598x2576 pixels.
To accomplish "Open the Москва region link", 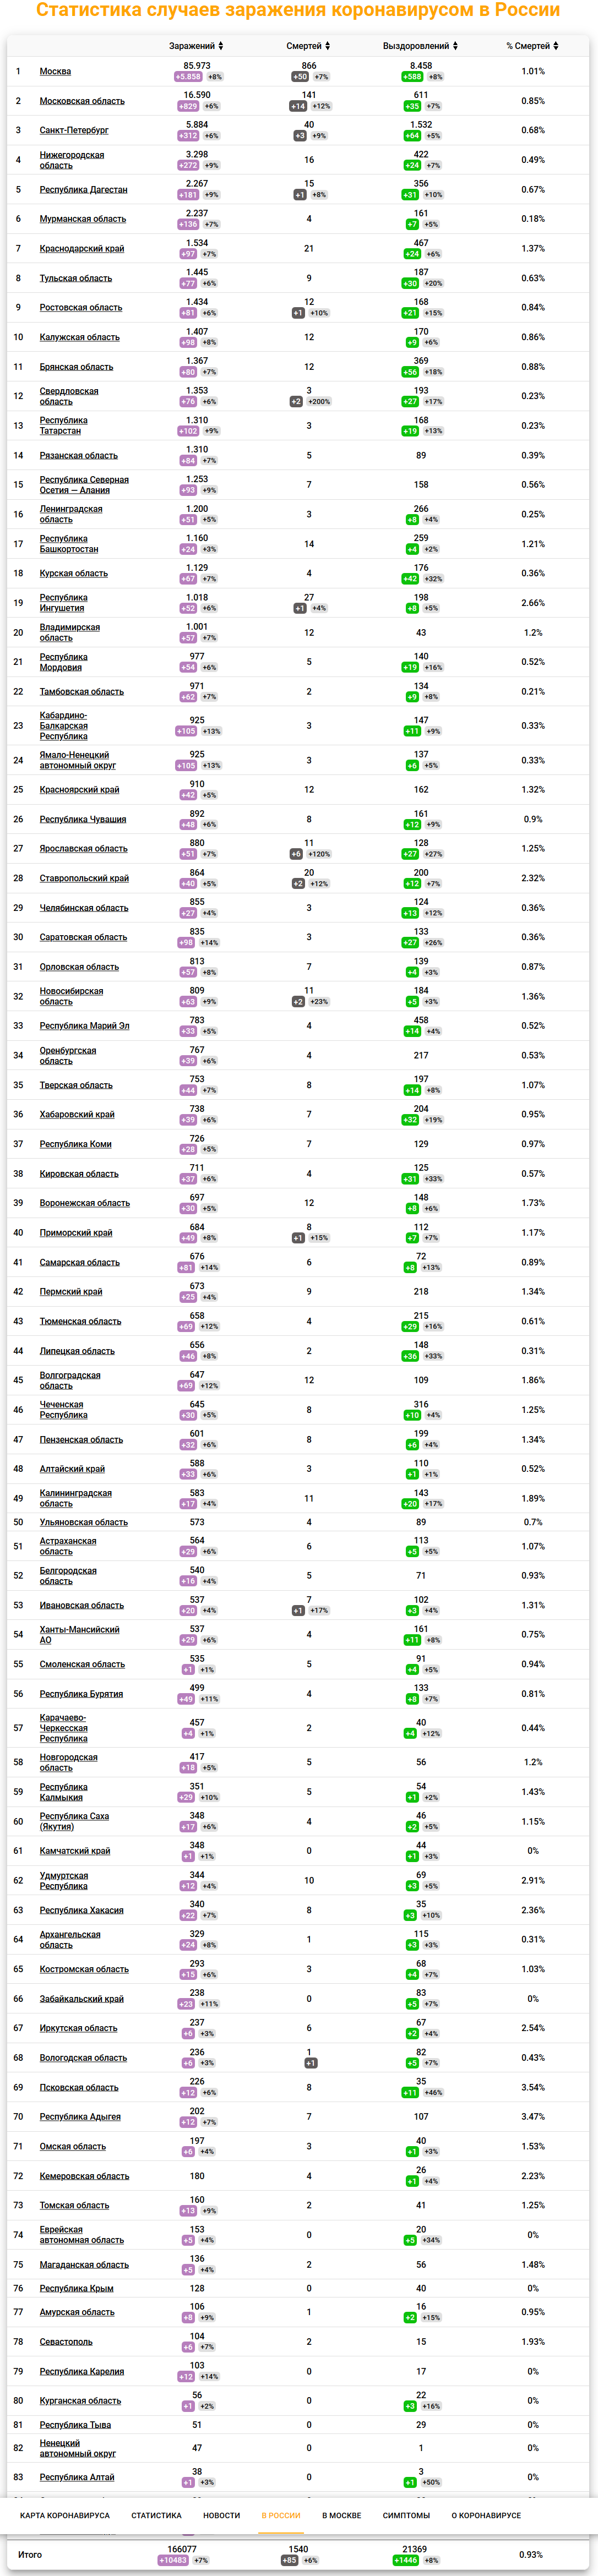I will [x=55, y=71].
